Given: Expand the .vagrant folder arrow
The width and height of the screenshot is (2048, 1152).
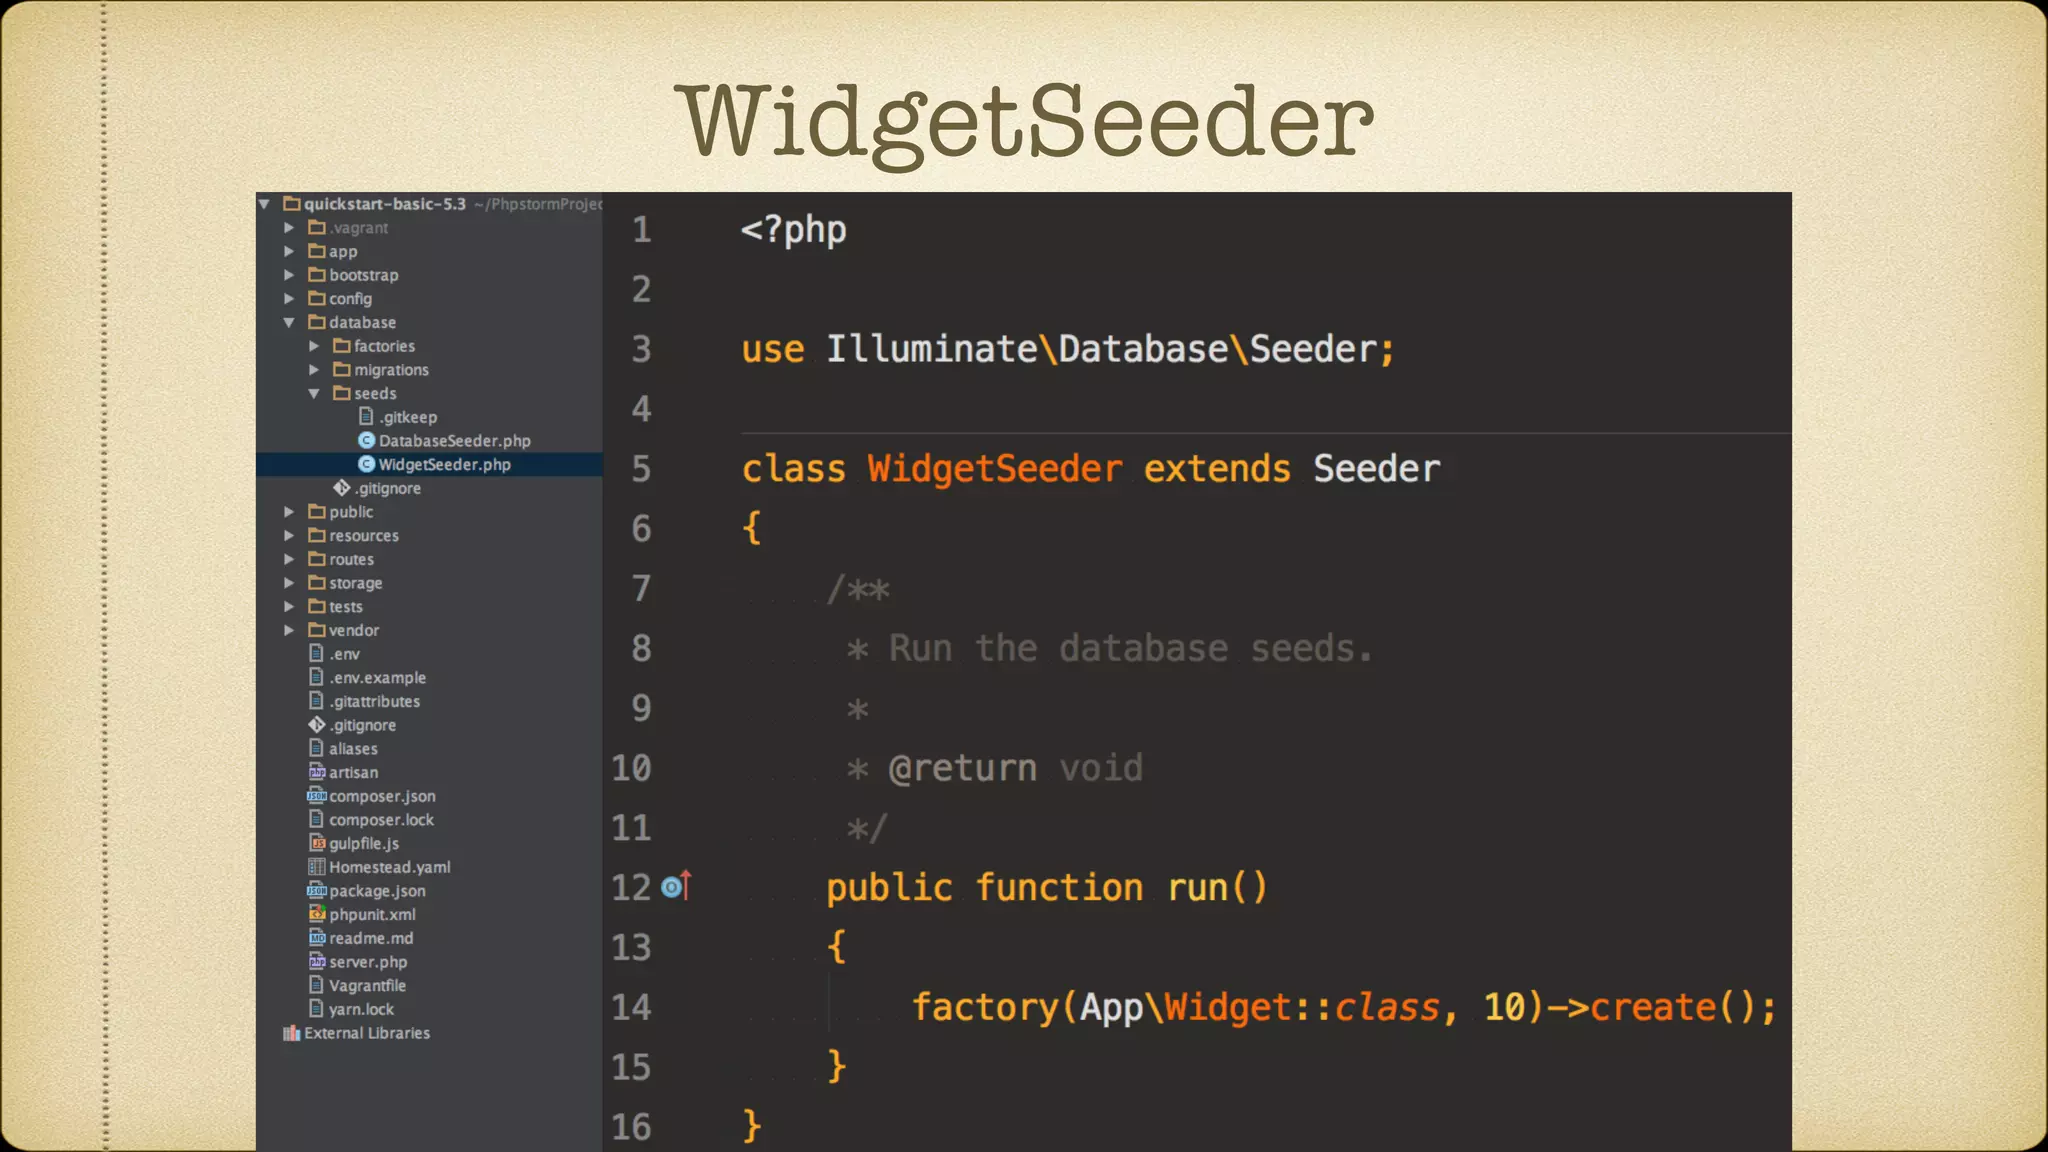Looking at the screenshot, I should pos(289,228).
